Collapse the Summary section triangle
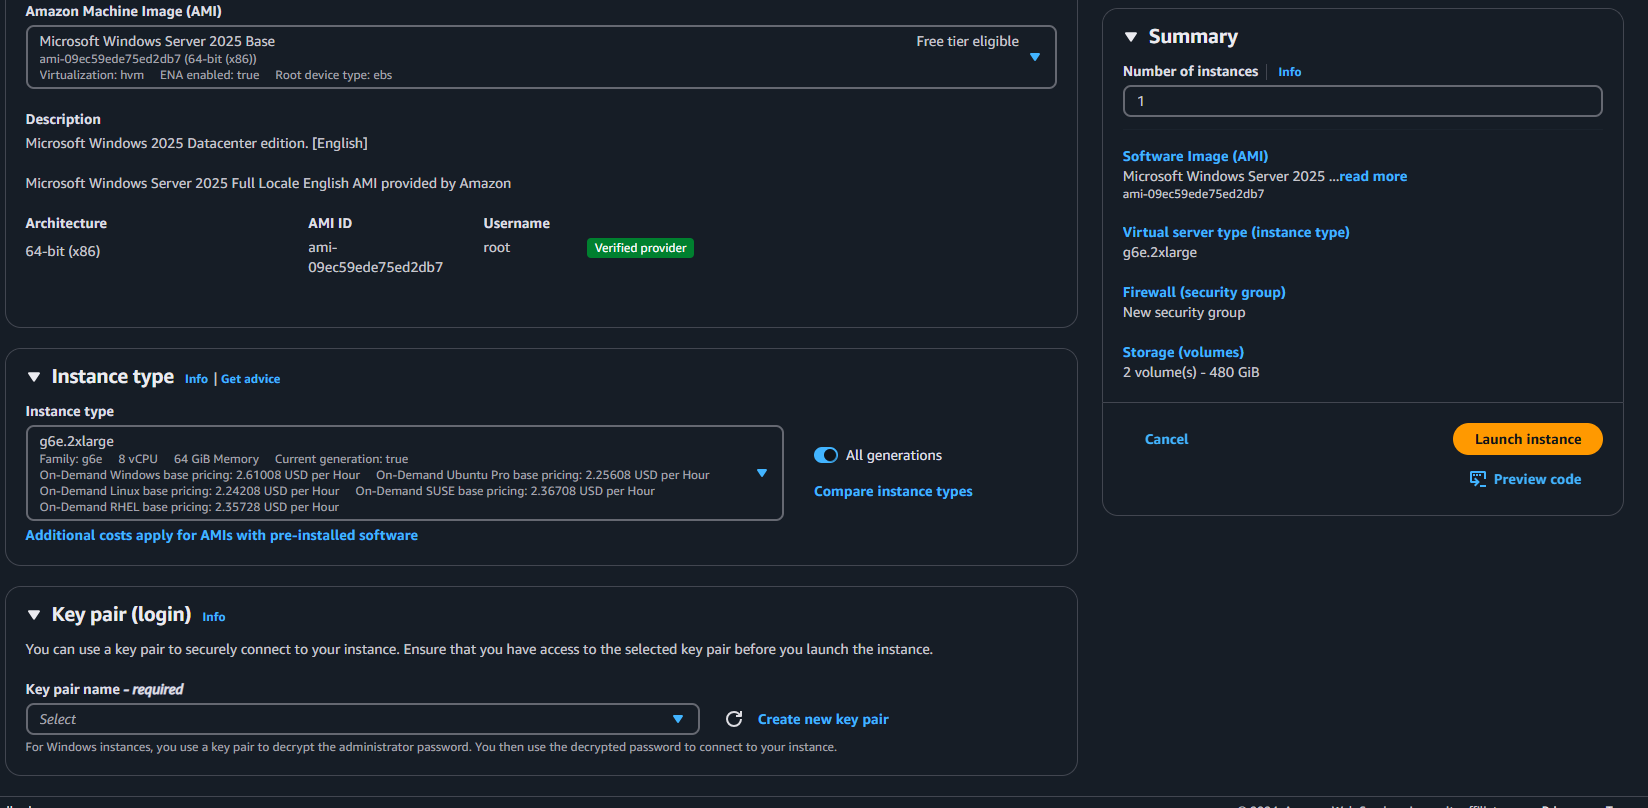 pos(1131,37)
